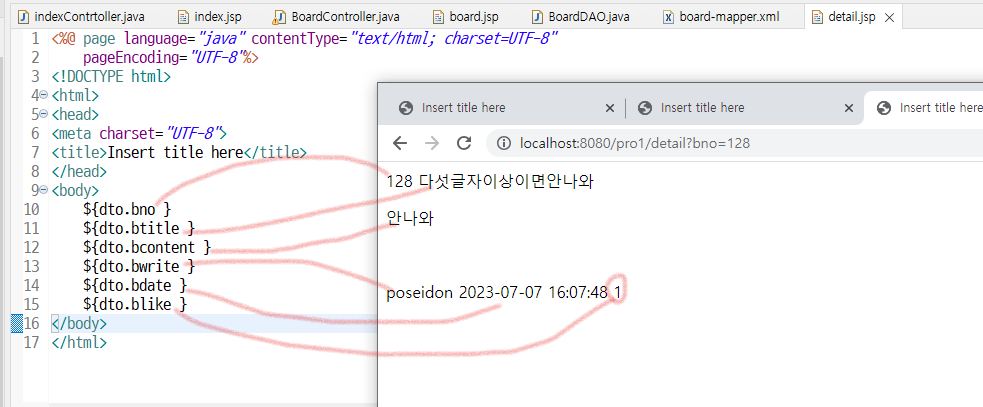Collapse the html tag fold on line 4
The image size is (983, 407).
tap(43, 95)
